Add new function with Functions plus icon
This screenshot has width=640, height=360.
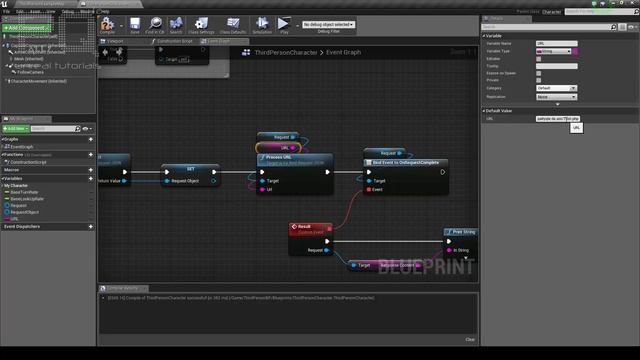coord(91,155)
